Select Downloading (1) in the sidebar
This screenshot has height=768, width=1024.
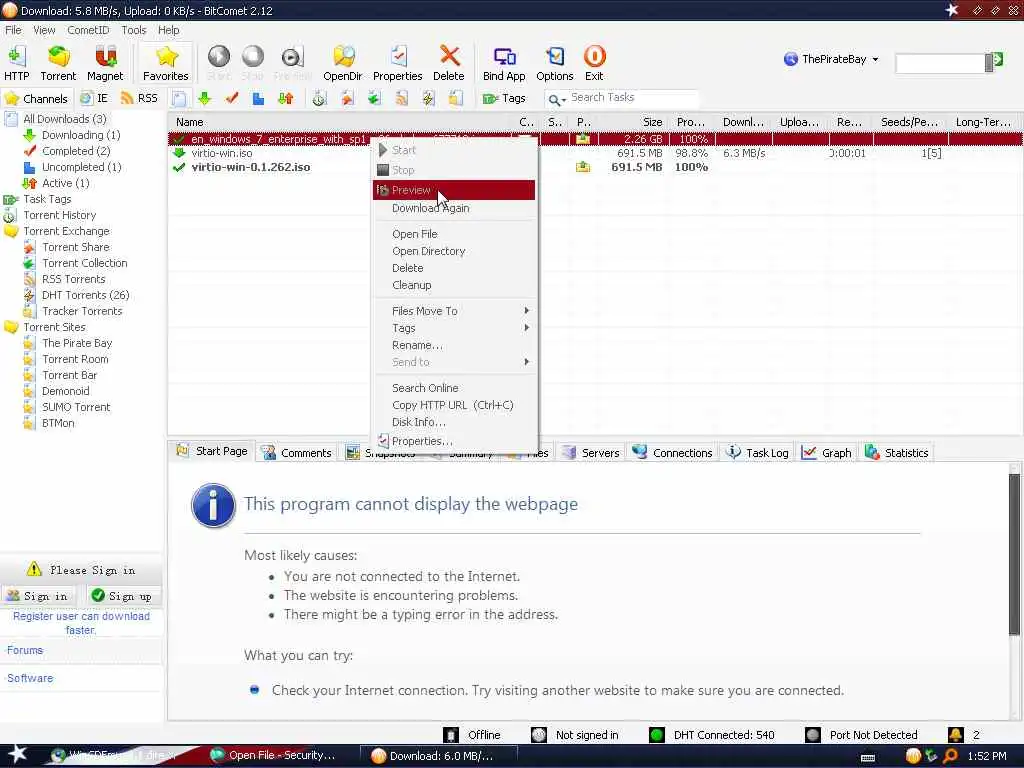(x=81, y=135)
